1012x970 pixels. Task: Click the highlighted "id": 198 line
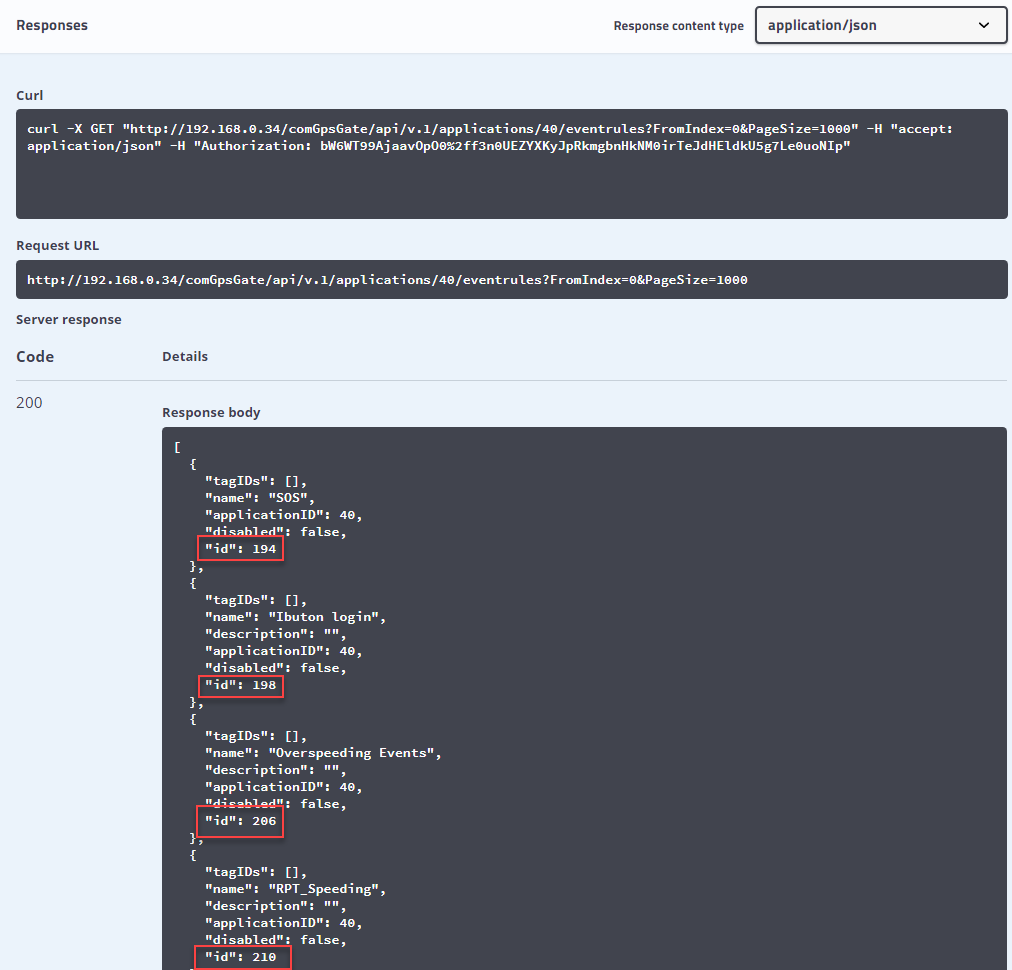point(240,685)
